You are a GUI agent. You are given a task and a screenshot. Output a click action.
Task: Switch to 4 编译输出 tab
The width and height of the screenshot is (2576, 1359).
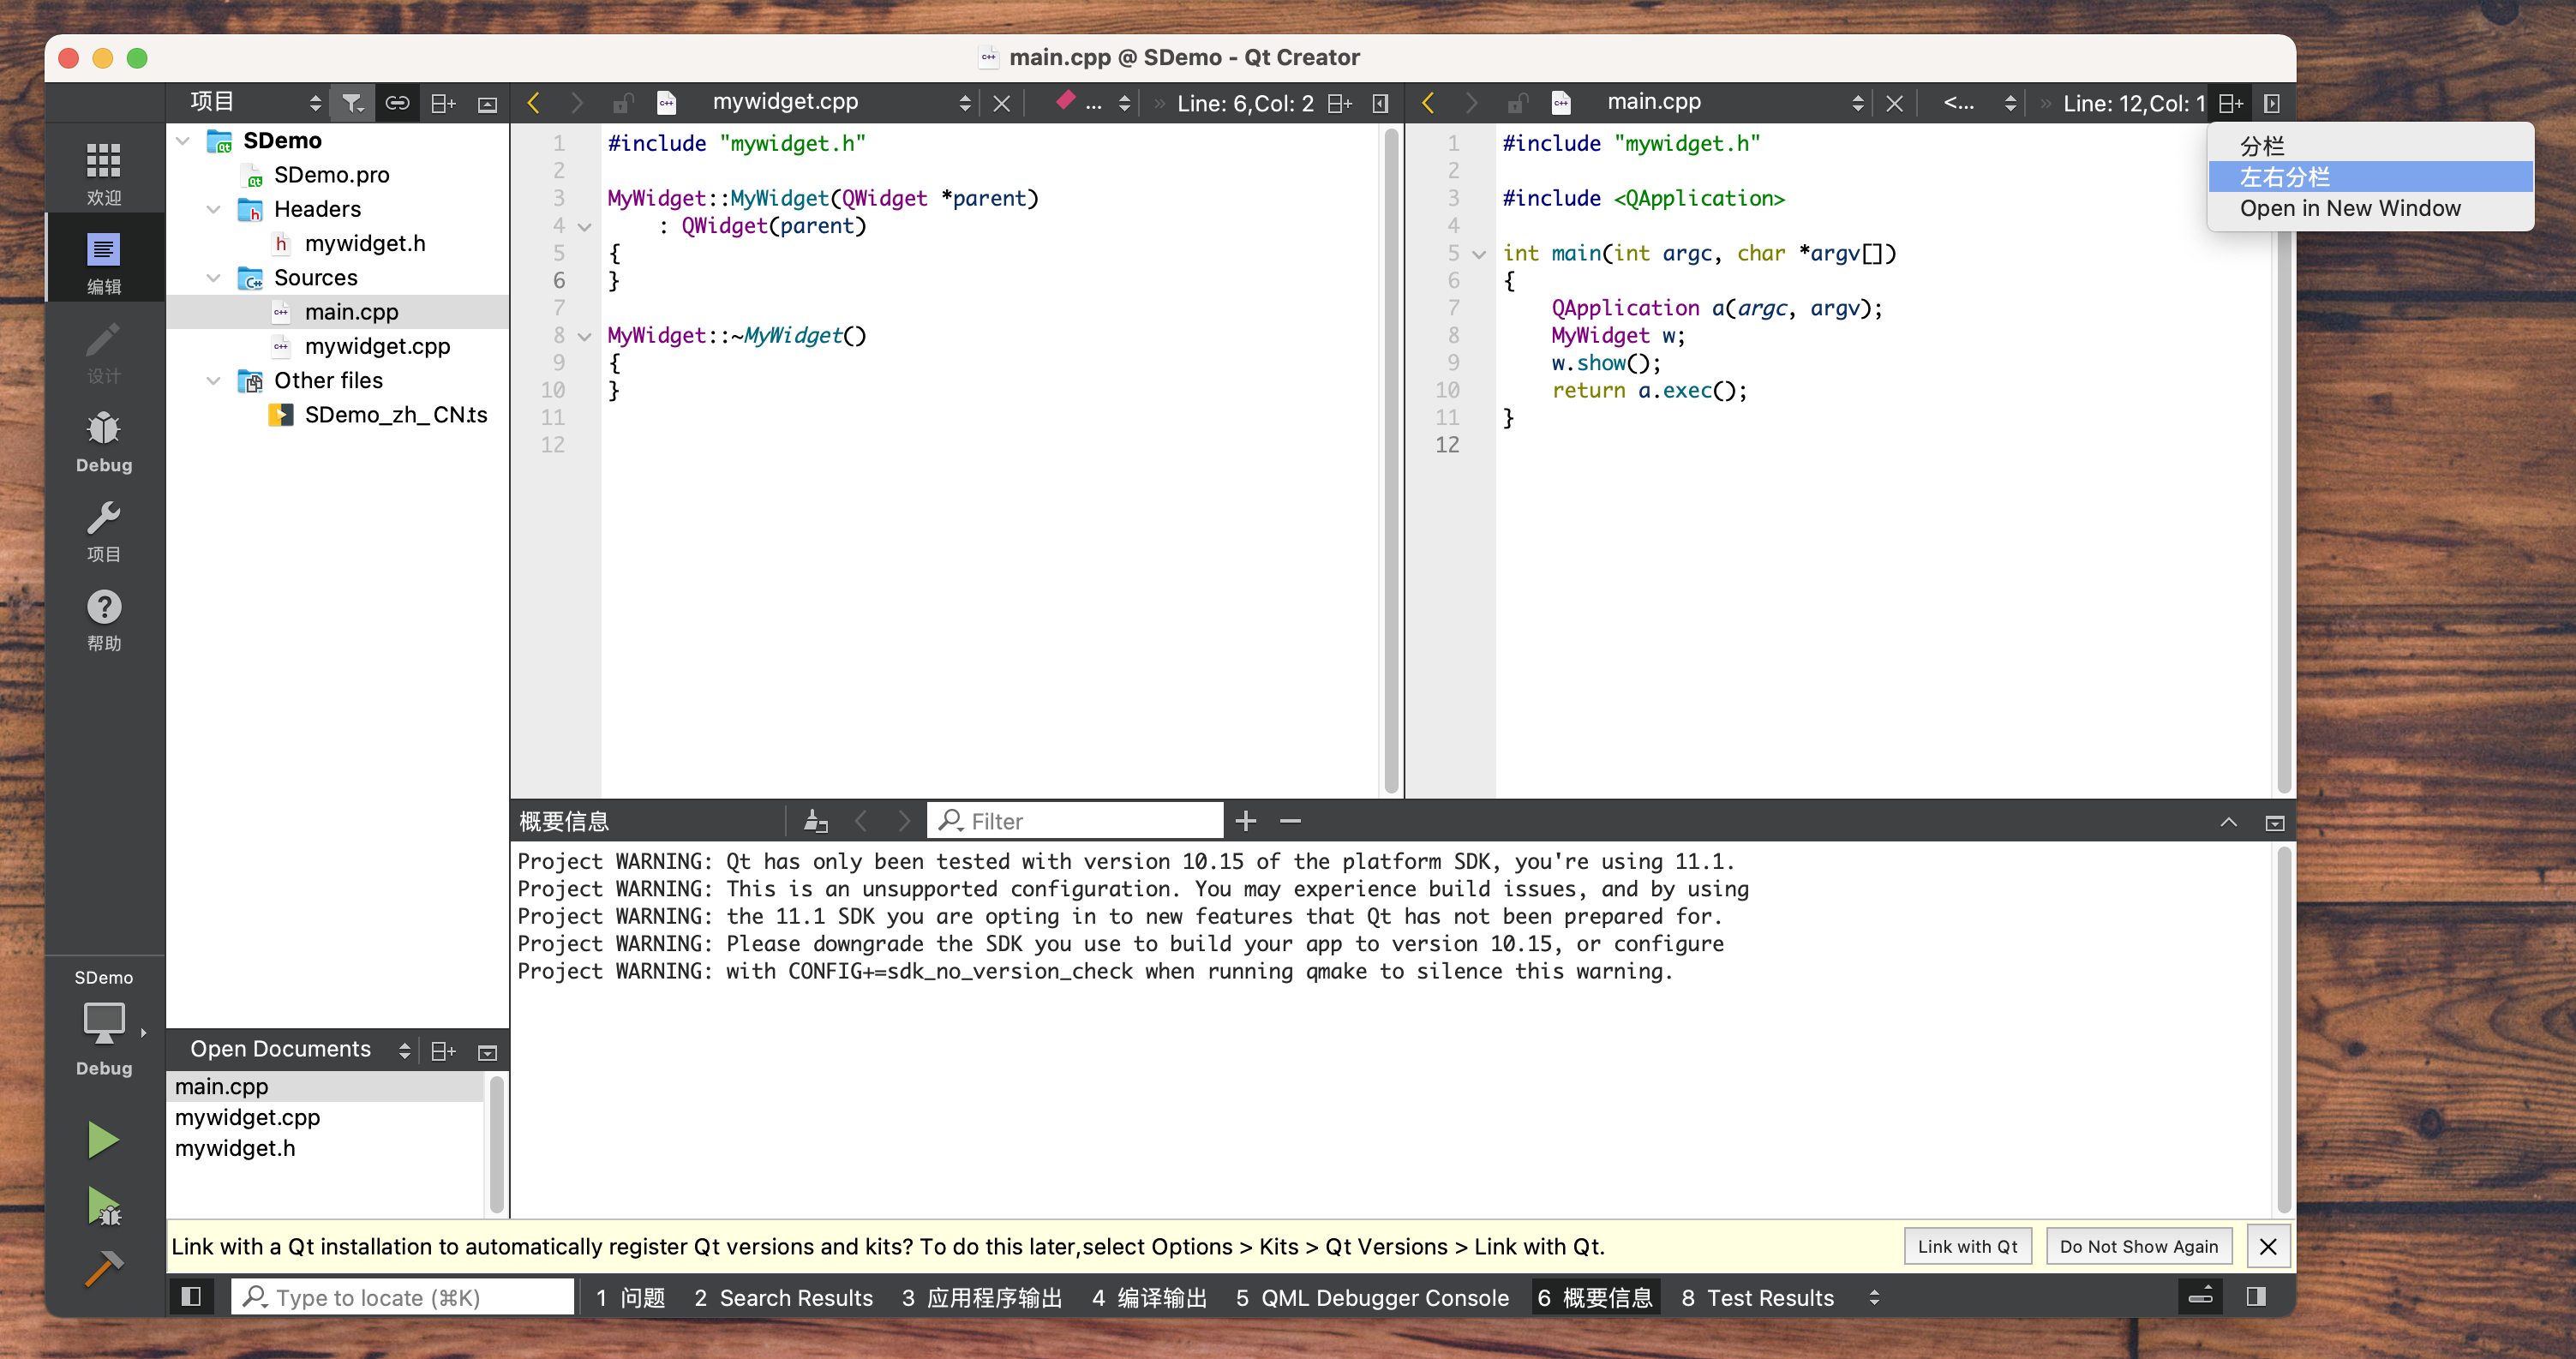pos(1148,1297)
